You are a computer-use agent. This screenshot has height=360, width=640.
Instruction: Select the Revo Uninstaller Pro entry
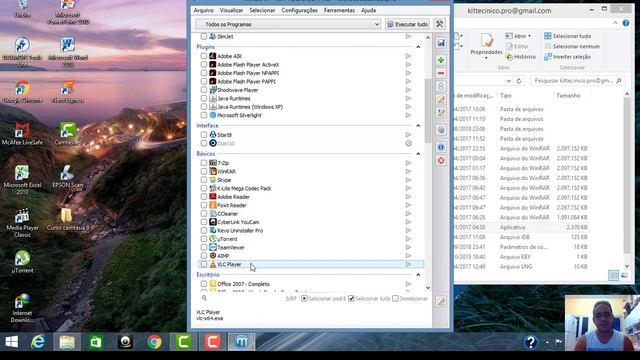coord(240,231)
